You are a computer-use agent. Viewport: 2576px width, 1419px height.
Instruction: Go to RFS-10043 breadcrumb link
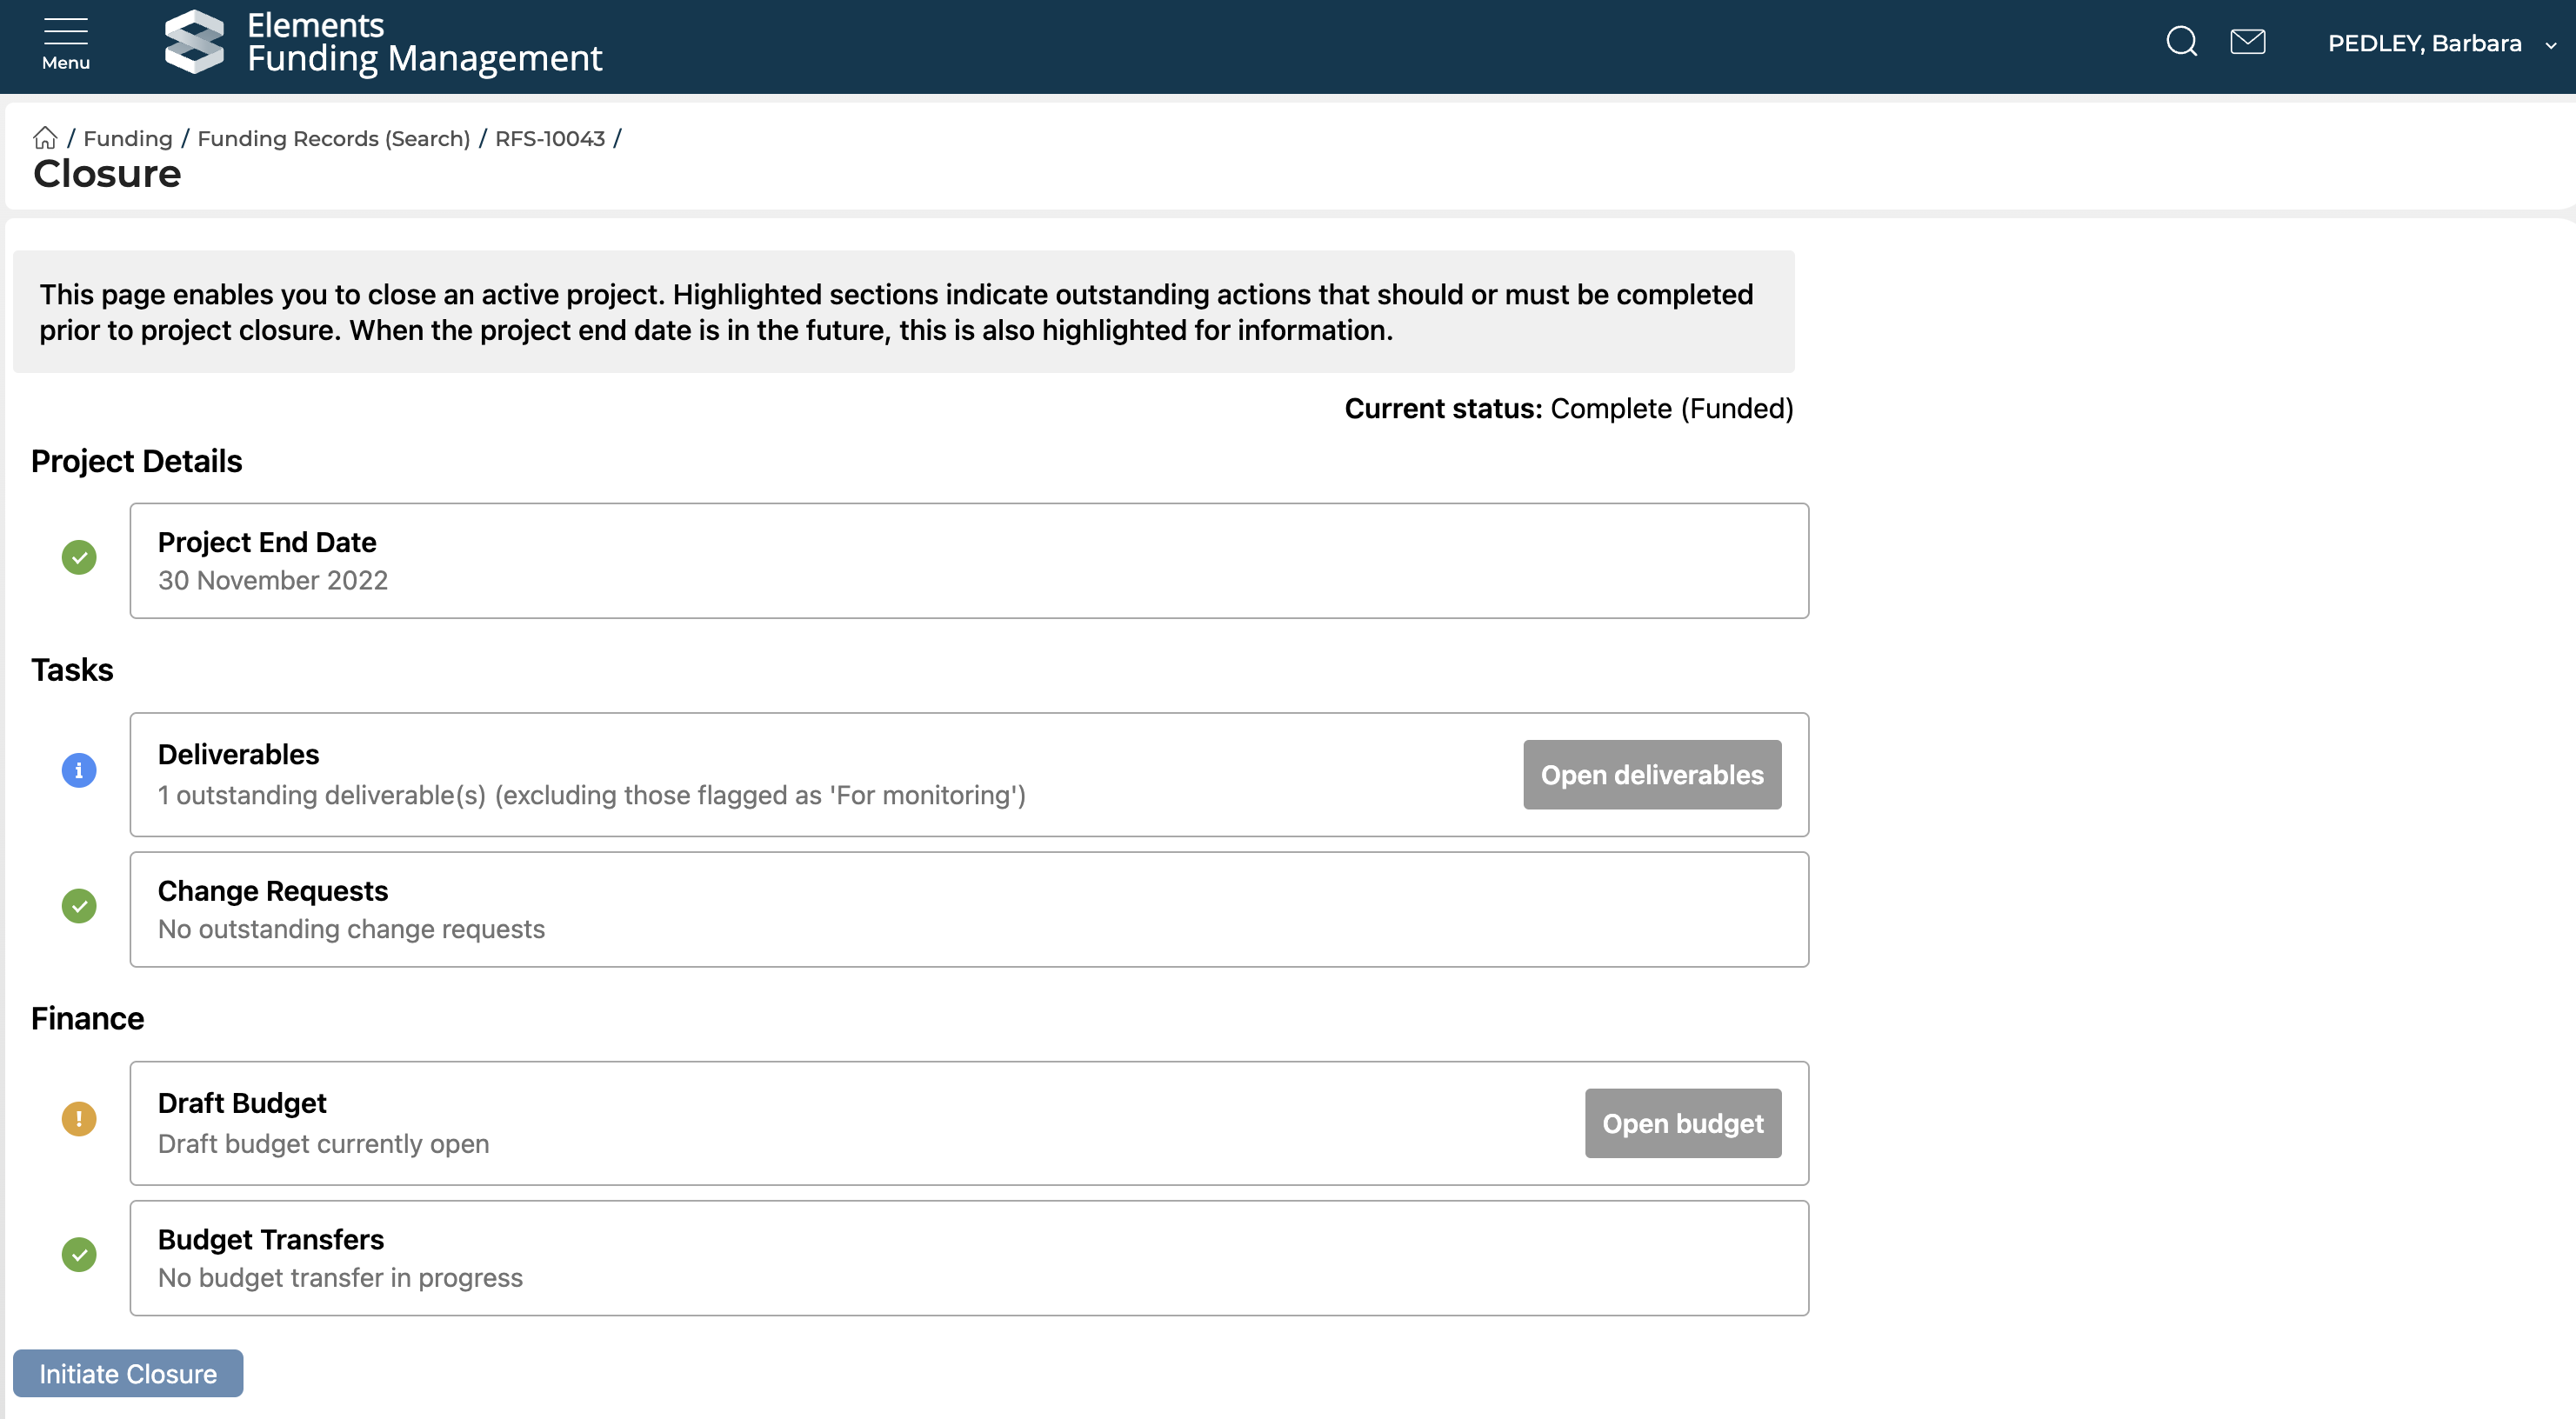549,138
